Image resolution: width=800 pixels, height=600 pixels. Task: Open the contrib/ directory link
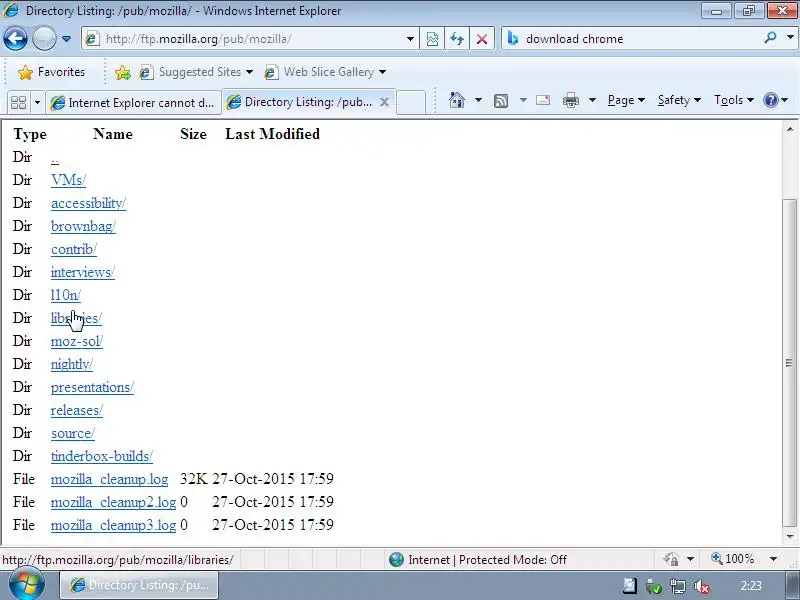tap(73, 249)
